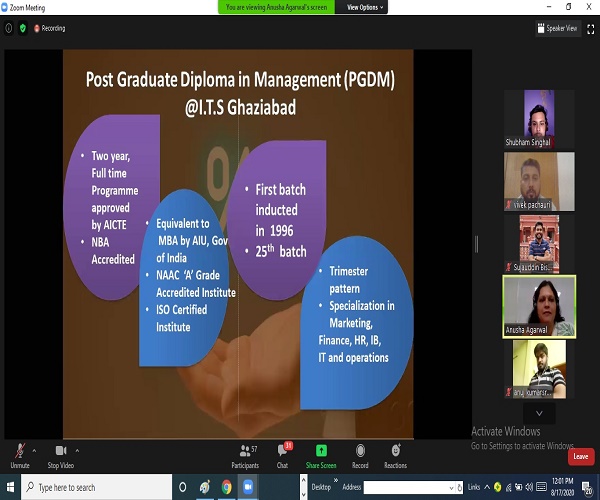The width and height of the screenshot is (600, 500).
Task: Unmute the microphone
Action: coord(20,456)
